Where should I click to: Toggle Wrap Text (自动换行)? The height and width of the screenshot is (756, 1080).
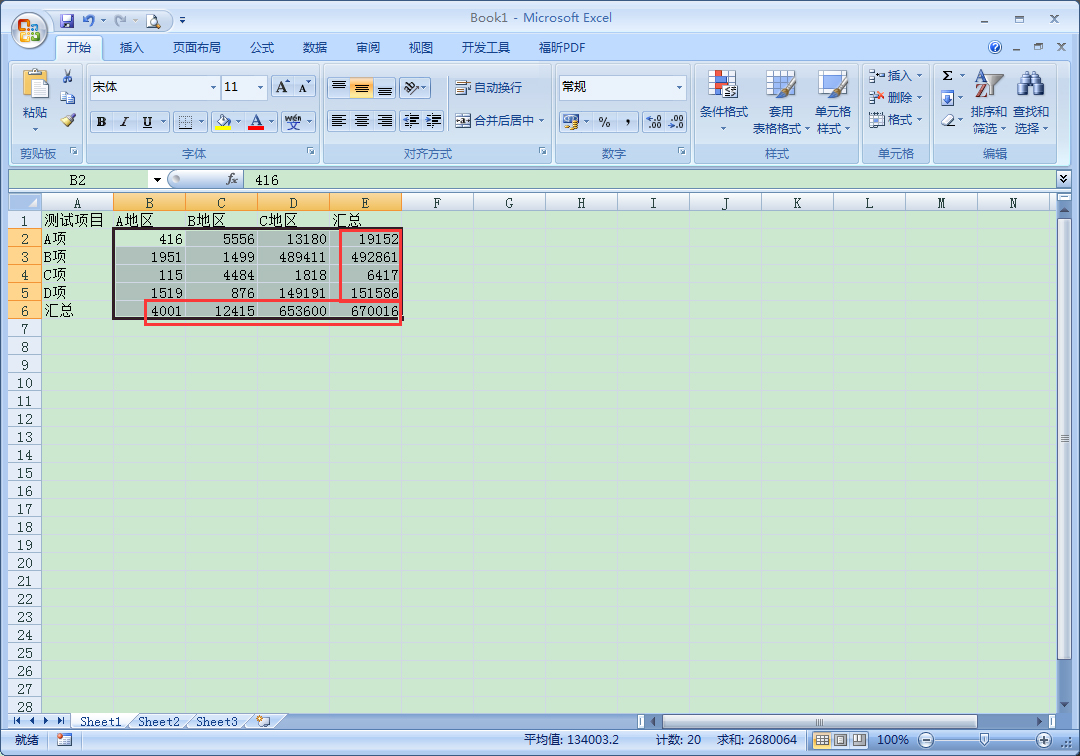488,87
